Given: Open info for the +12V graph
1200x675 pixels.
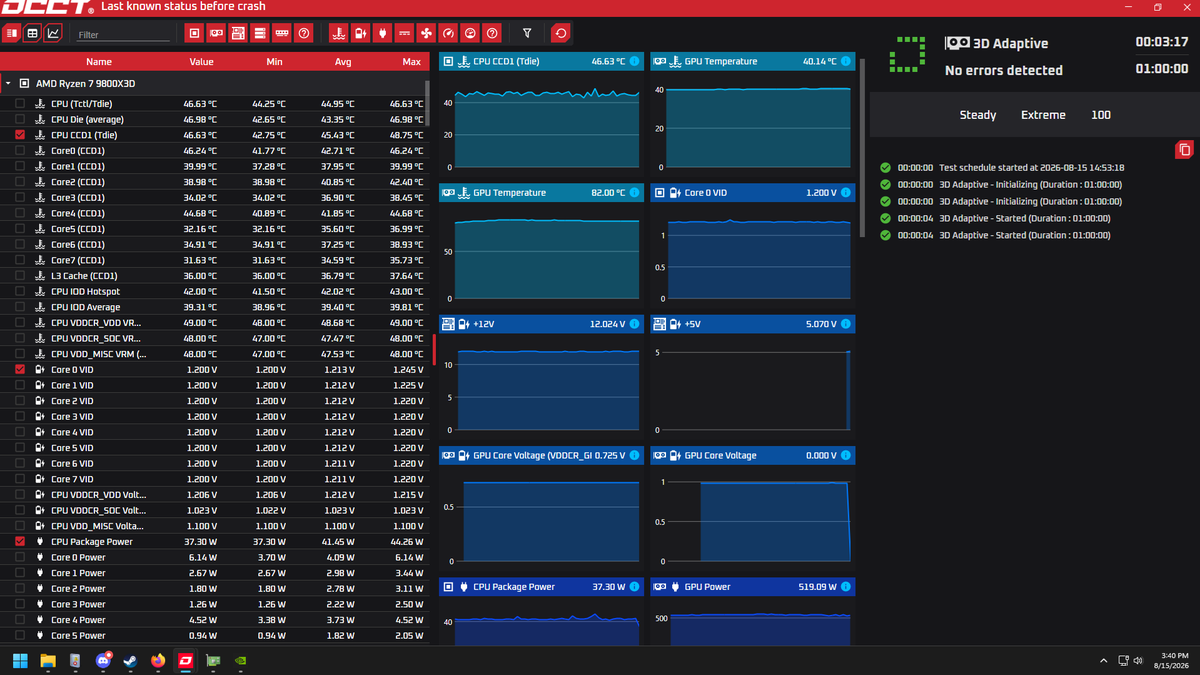Looking at the screenshot, I should tap(634, 324).
